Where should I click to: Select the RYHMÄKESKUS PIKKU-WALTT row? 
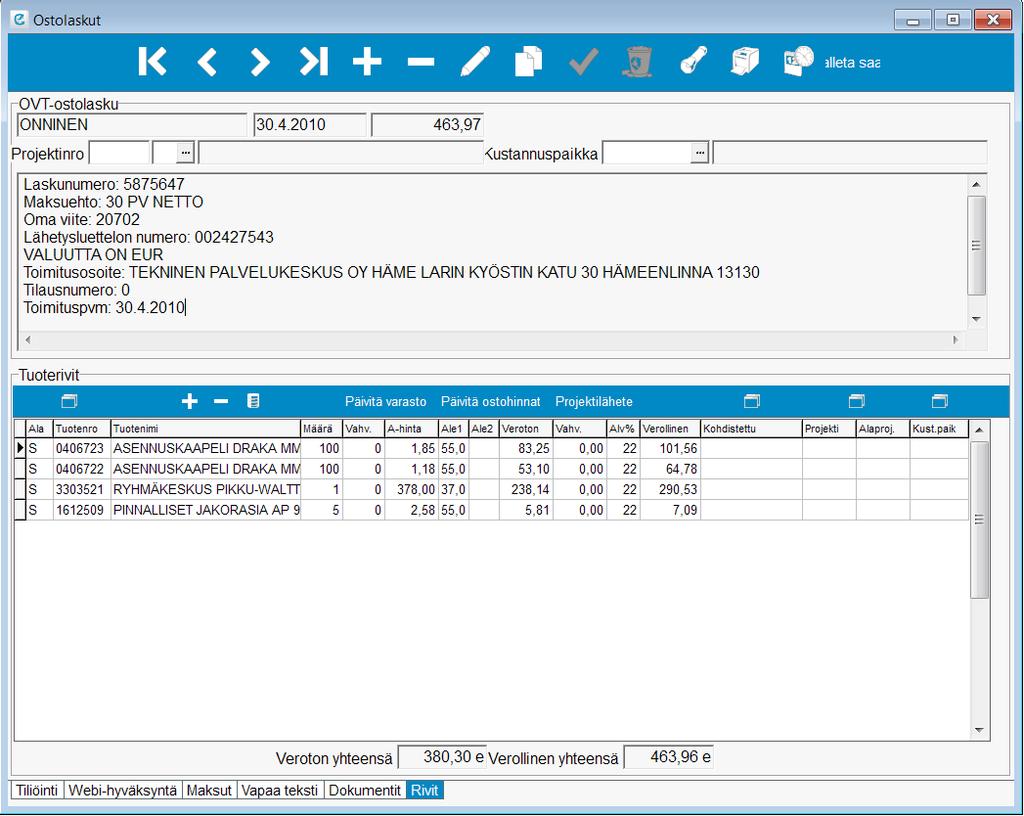(x=491, y=489)
